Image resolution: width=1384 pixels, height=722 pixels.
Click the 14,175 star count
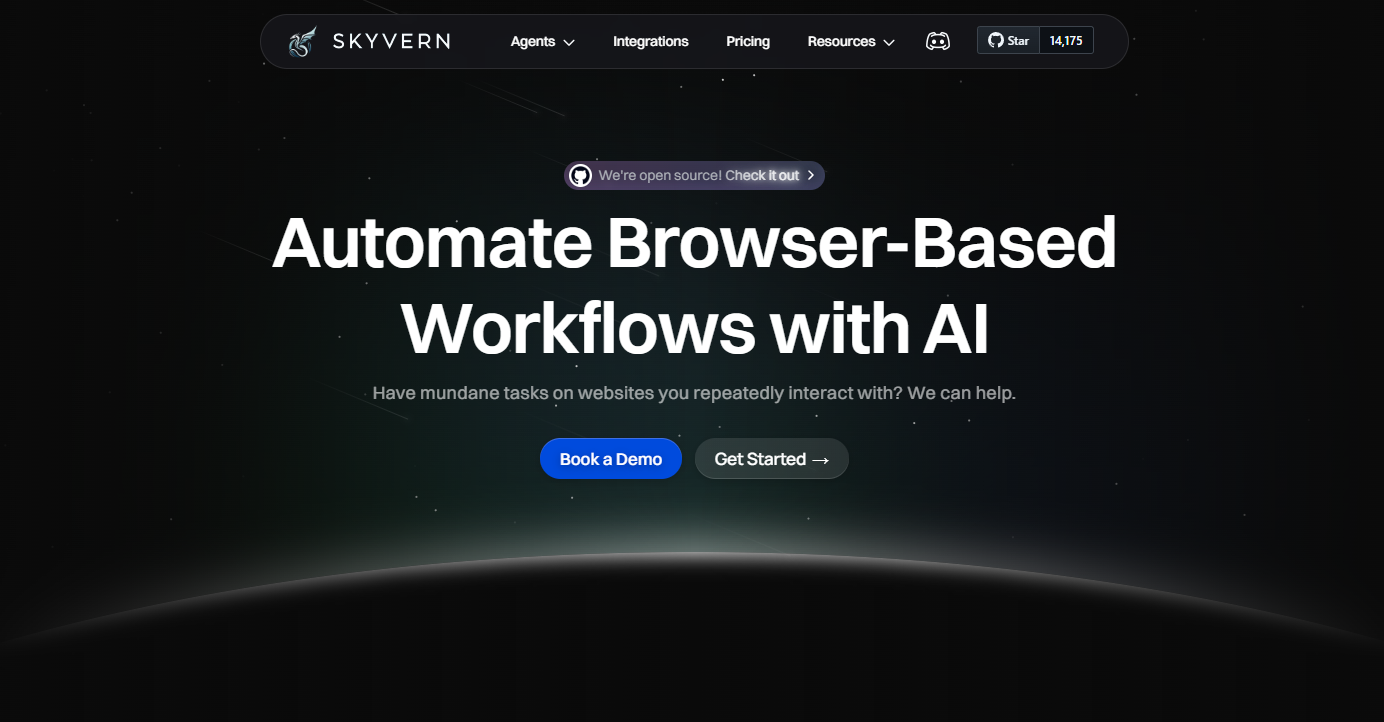(x=1066, y=41)
